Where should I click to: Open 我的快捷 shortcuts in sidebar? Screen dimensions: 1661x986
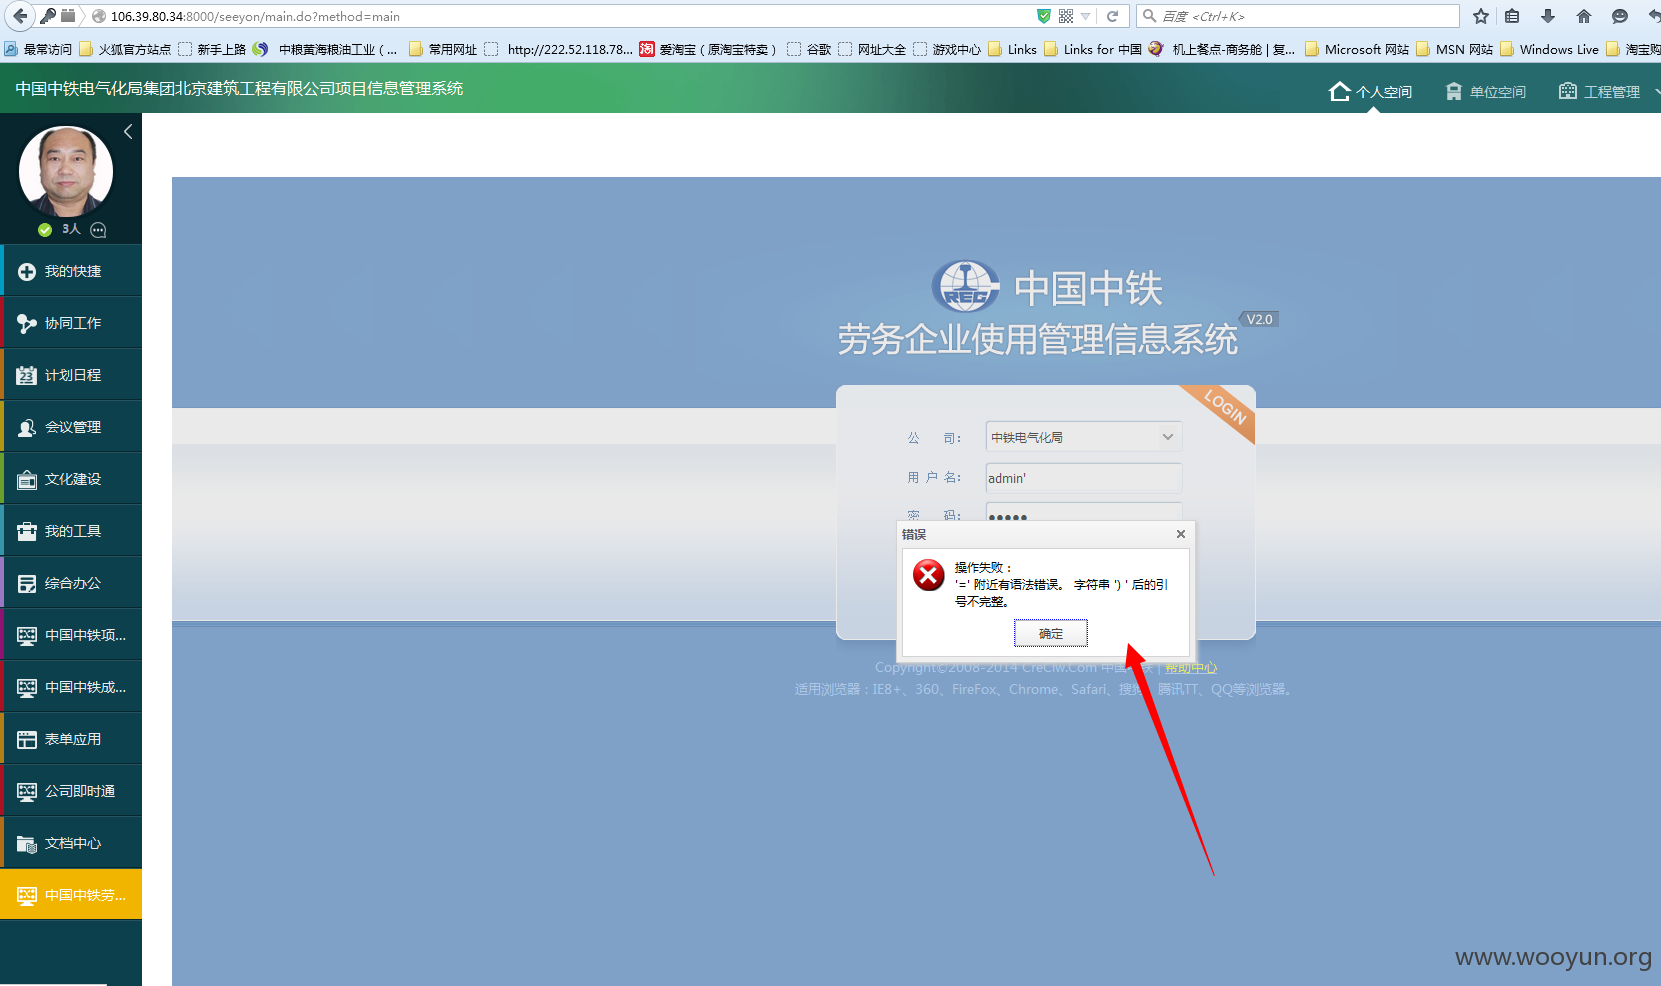(x=71, y=271)
